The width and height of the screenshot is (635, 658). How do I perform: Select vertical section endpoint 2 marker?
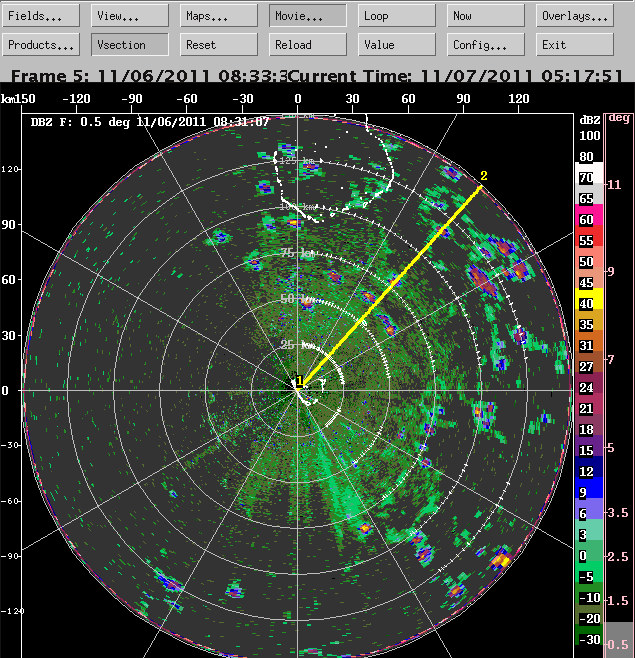483,176
